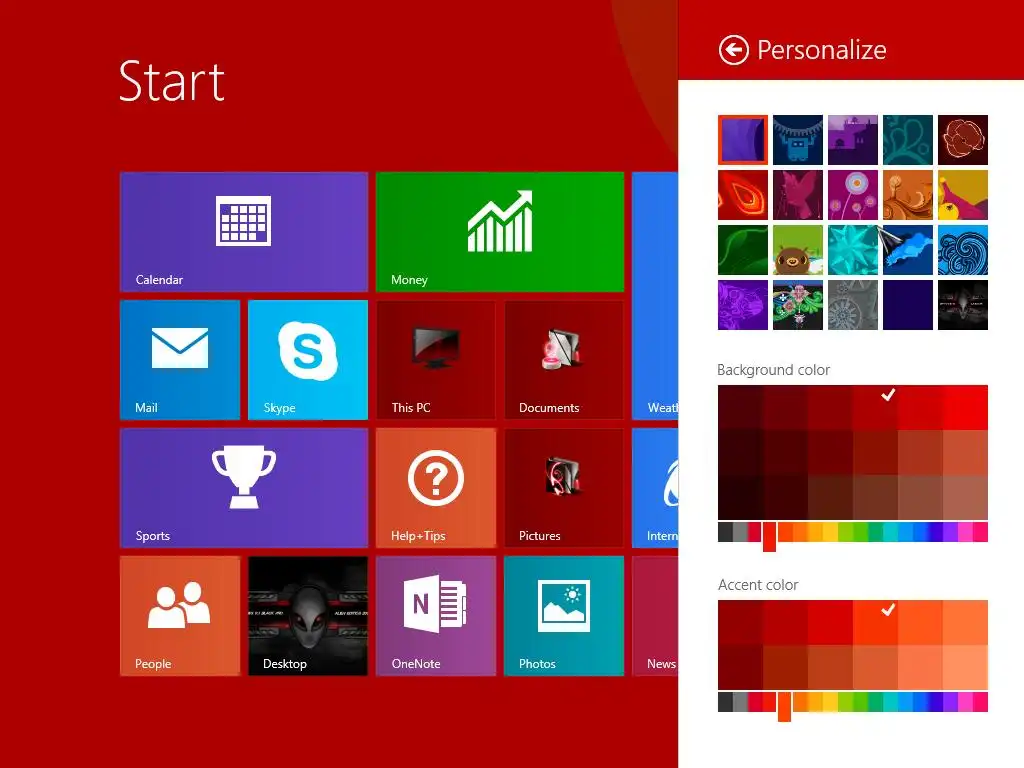Launch the Skype tile
The image size is (1024, 768).
click(308, 360)
